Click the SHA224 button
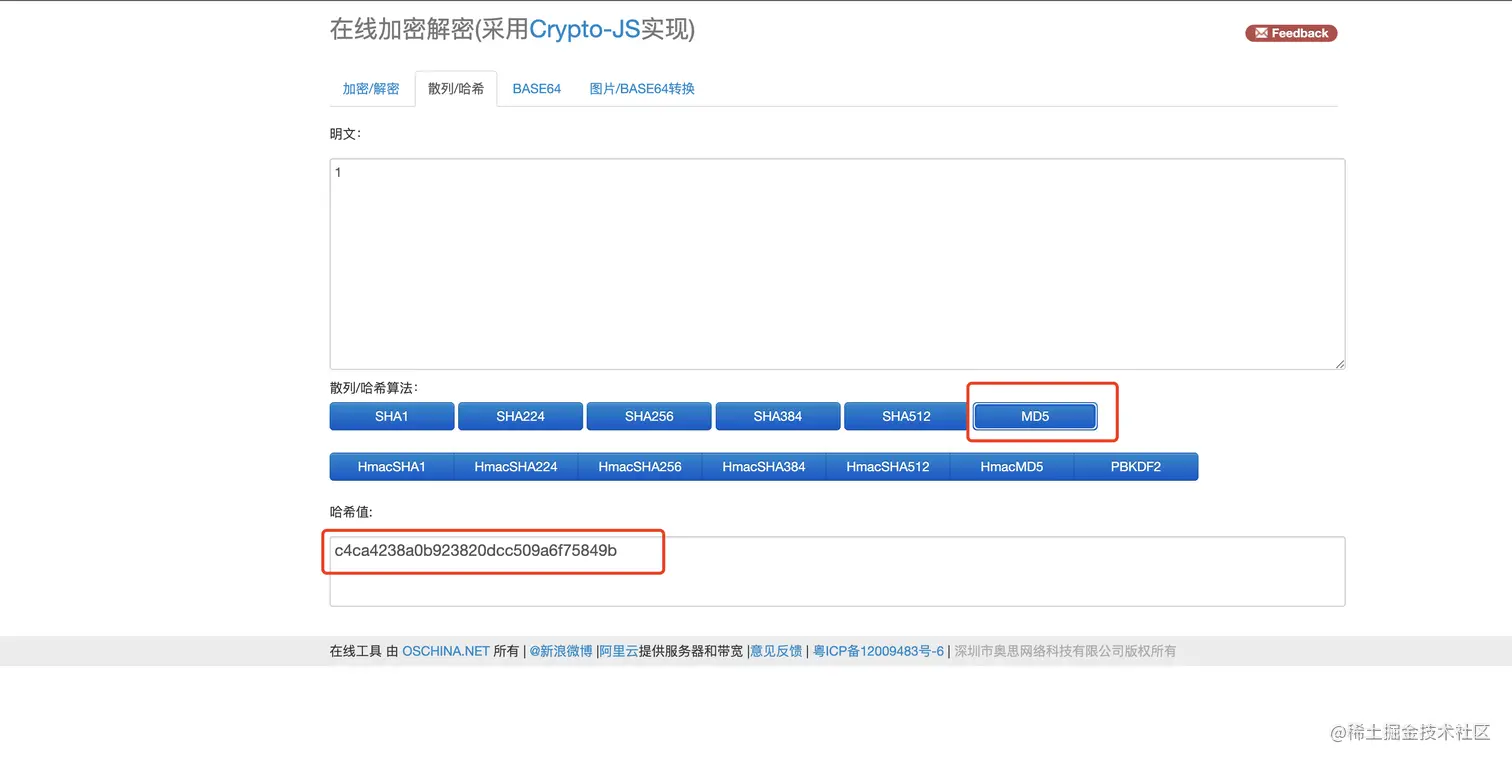The height and width of the screenshot is (764, 1512). tap(520, 416)
